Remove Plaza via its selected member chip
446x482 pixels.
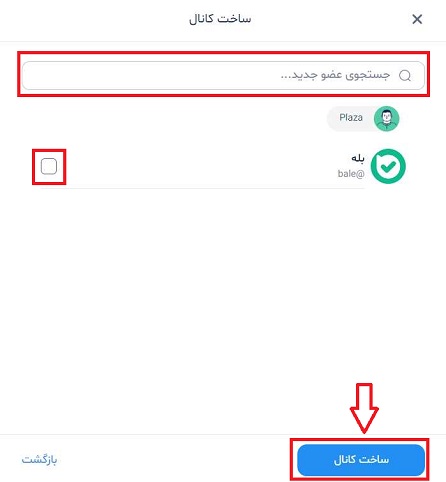point(363,119)
